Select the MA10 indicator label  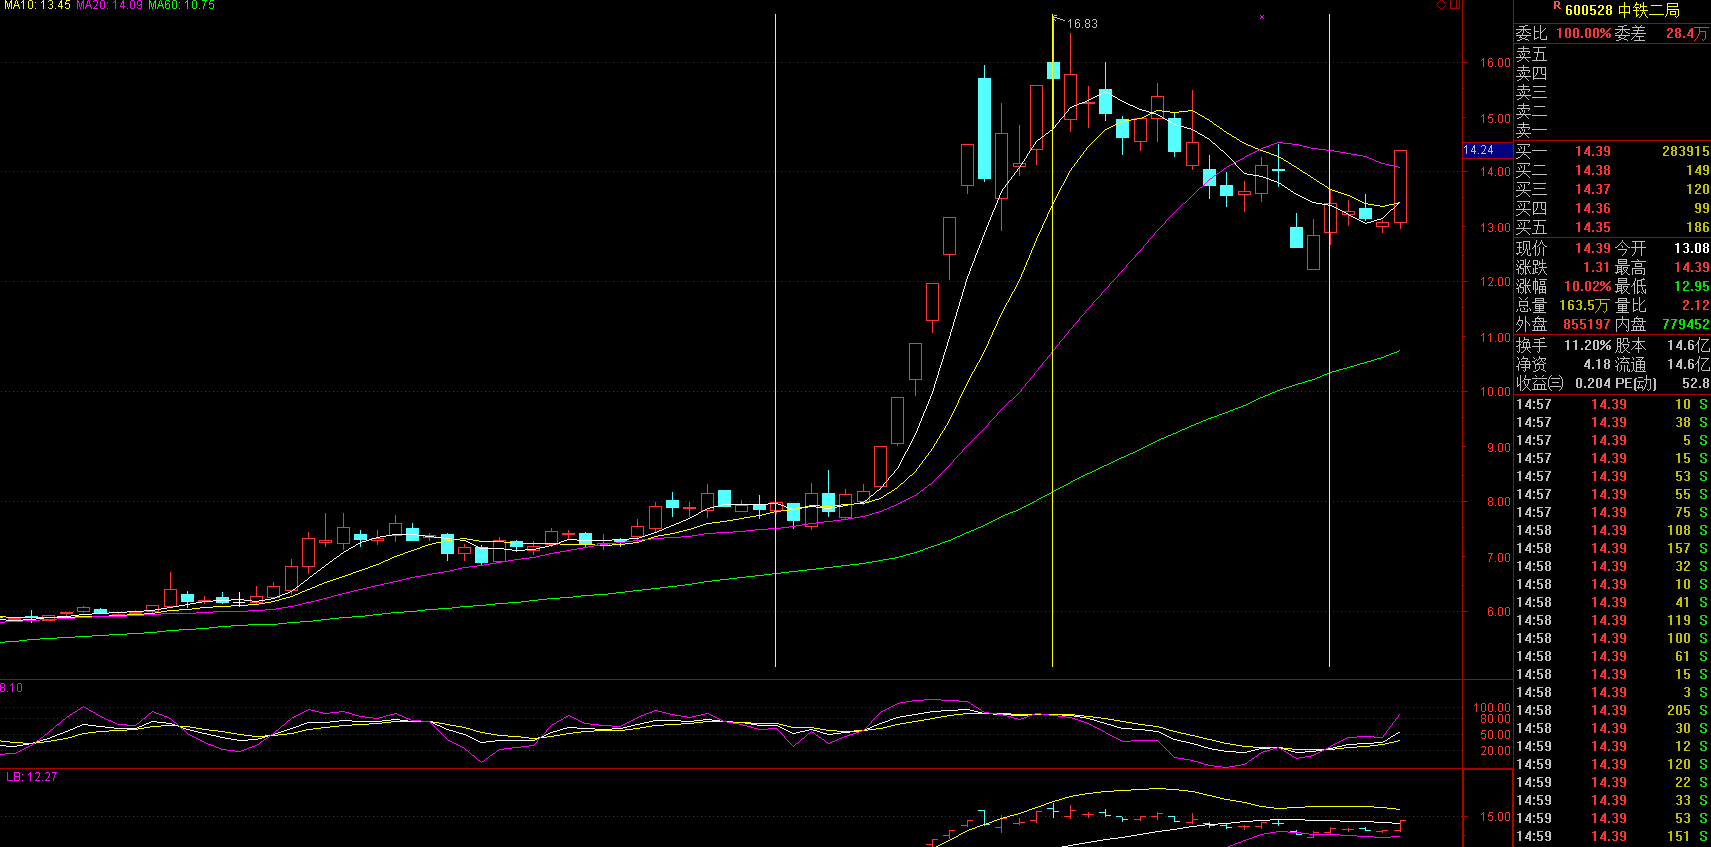(36, 6)
